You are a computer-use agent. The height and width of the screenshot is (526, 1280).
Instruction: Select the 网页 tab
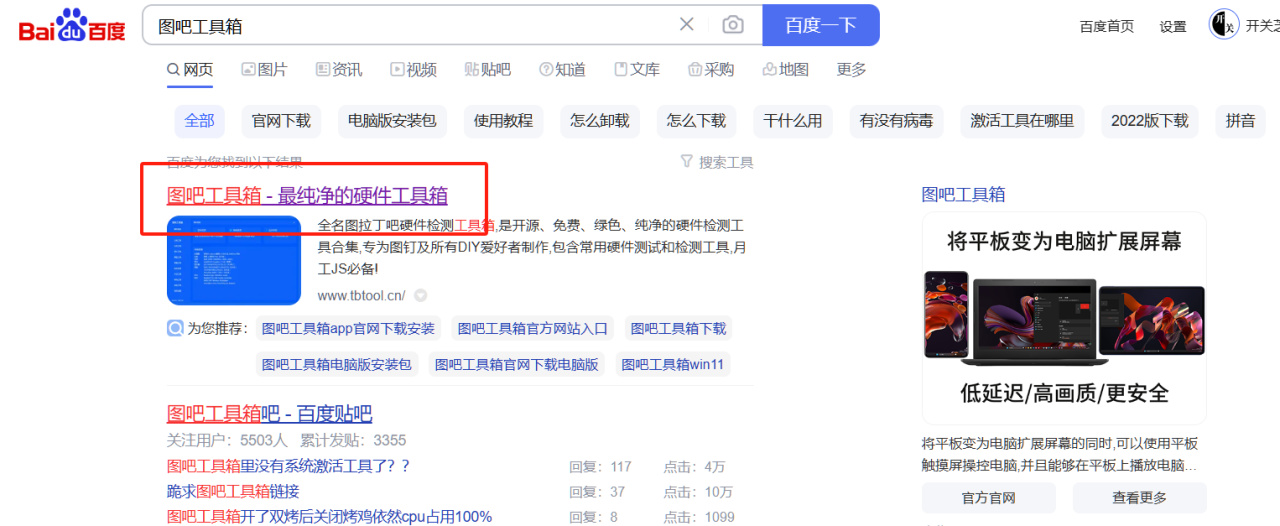(x=190, y=69)
